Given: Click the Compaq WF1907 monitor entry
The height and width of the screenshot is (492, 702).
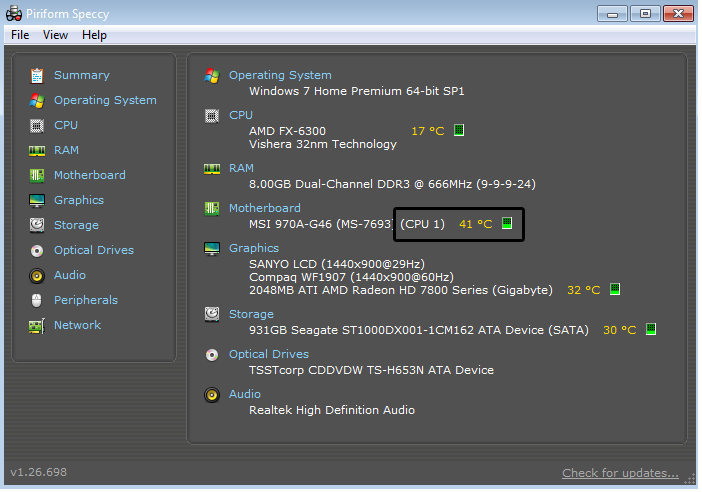Looking at the screenshot, I should point(351,278).
